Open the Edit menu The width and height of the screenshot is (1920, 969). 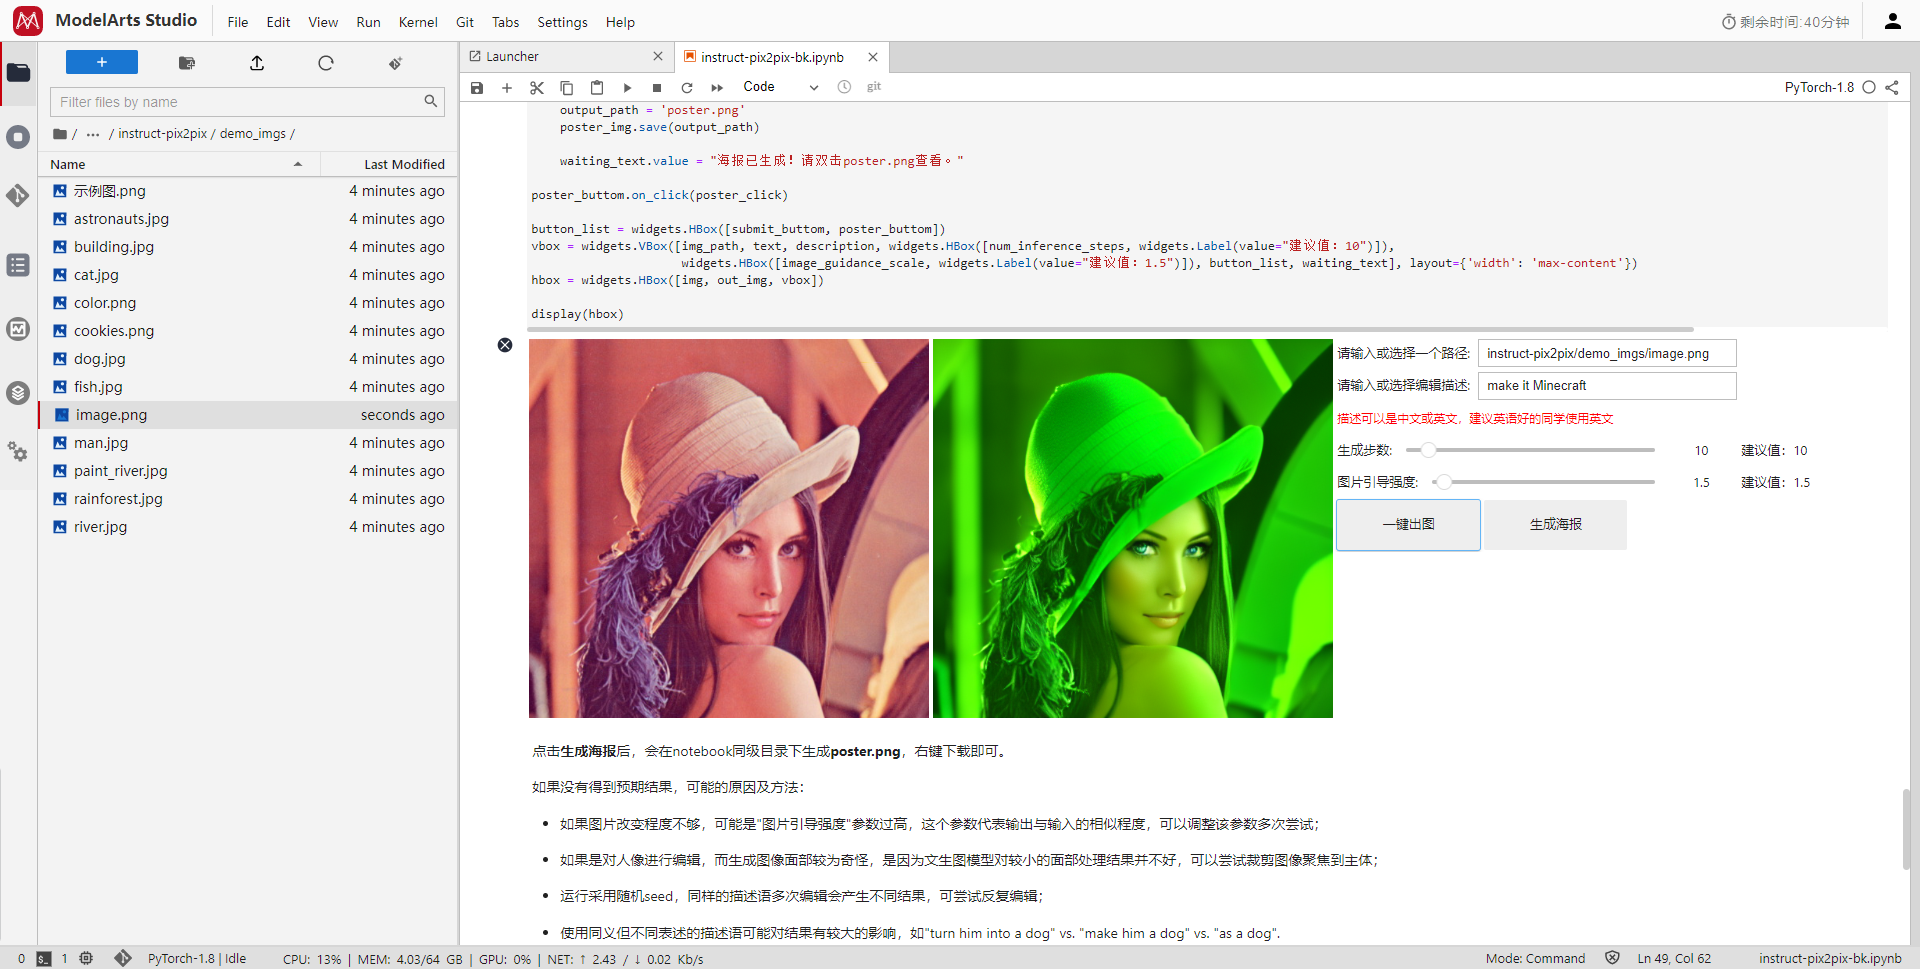click(x=278, y=22)
